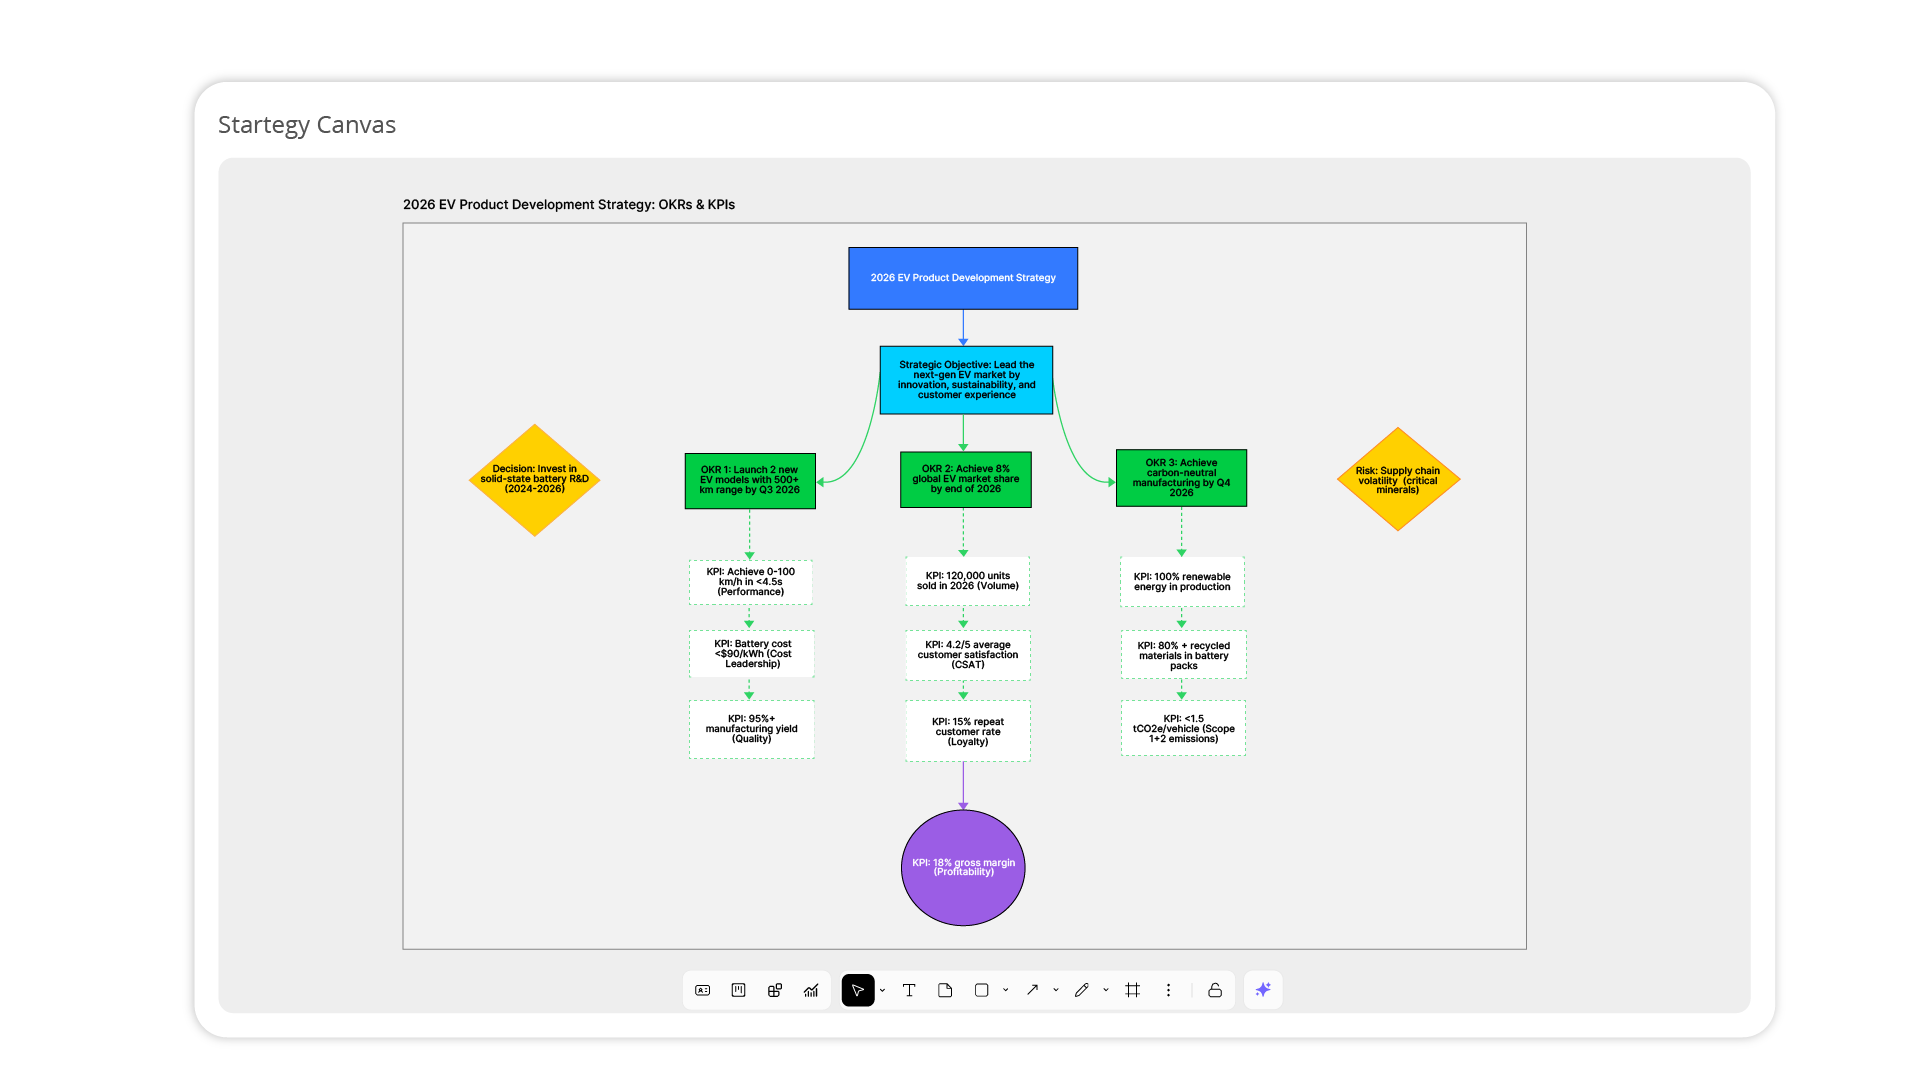Activate the select pointer tool
This screenshot has width=1920, height=1080.
pyautogui.click(x=857, y=990)
